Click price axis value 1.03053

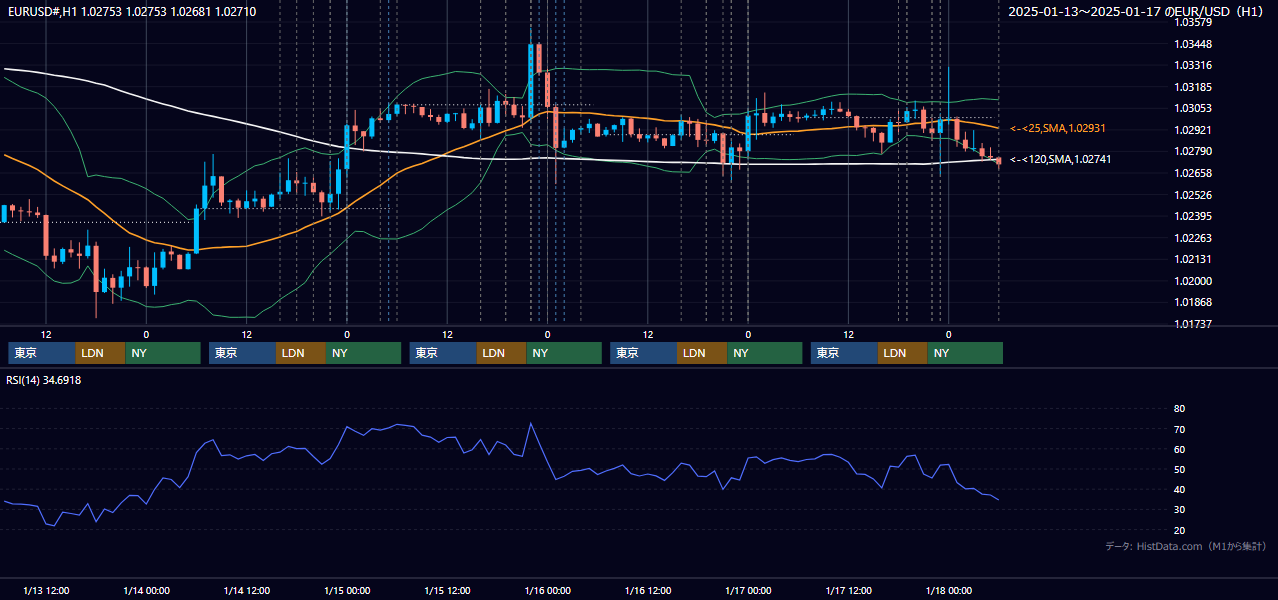click(1192, 108)
